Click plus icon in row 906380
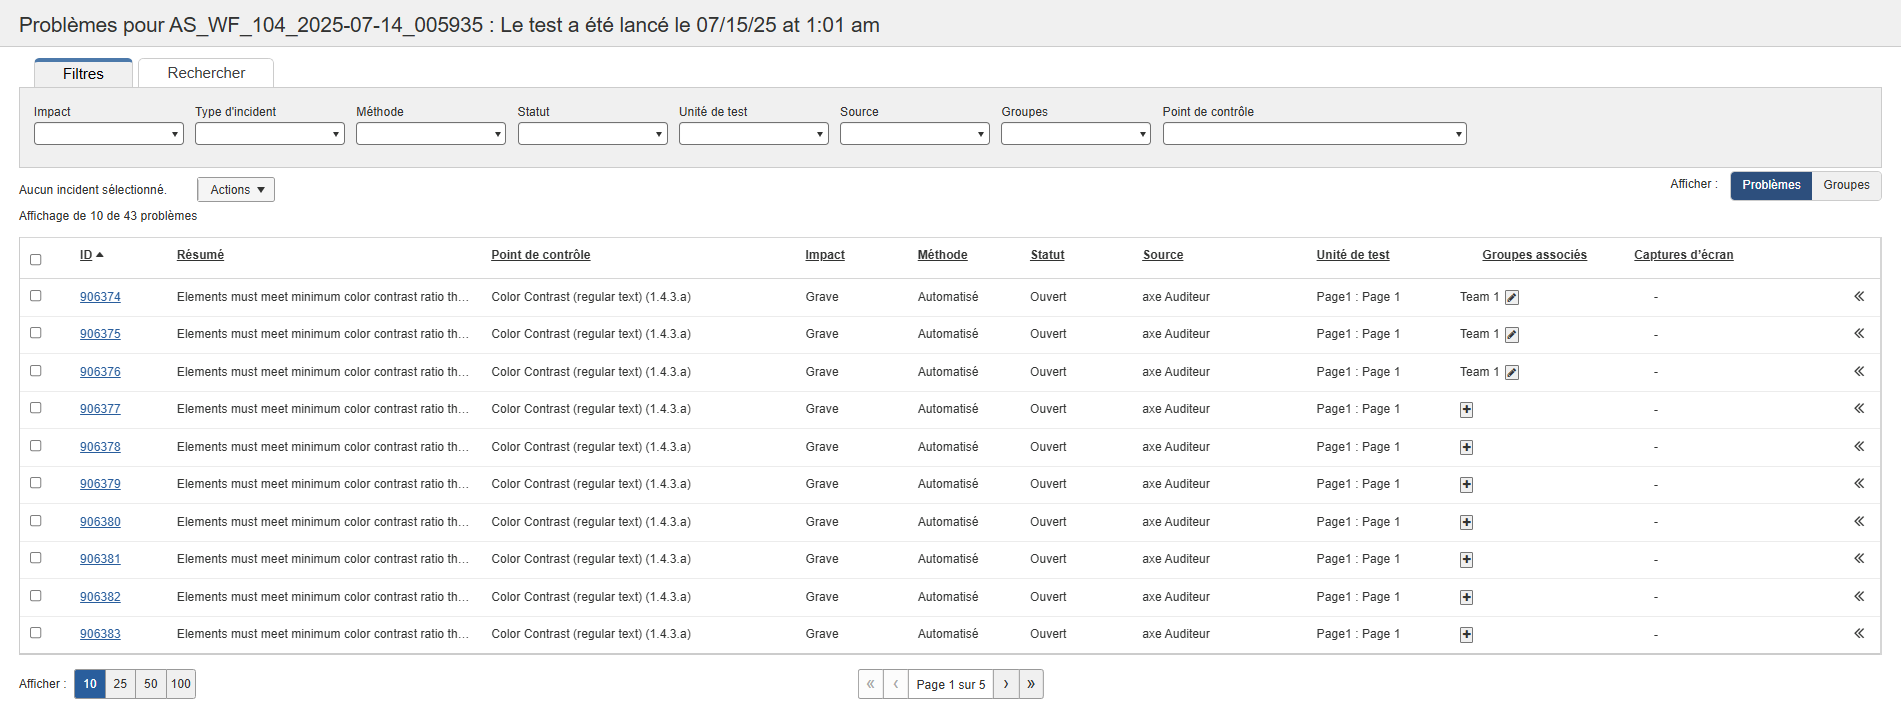1901x712 pixels. [1466, 522]
